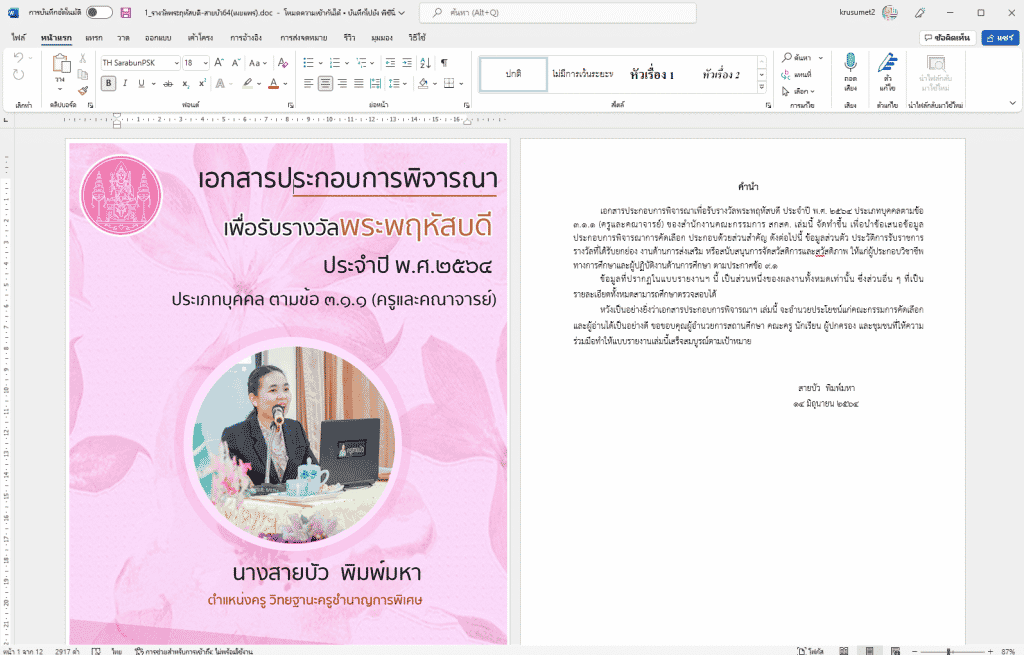
Task: Open the underline style dropdown arrow
Action: pyautogui.click(x=153, y=84)
